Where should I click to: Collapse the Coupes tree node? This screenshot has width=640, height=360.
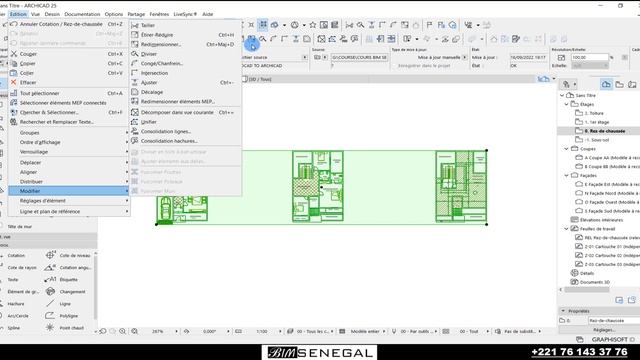tap(567, 149)
